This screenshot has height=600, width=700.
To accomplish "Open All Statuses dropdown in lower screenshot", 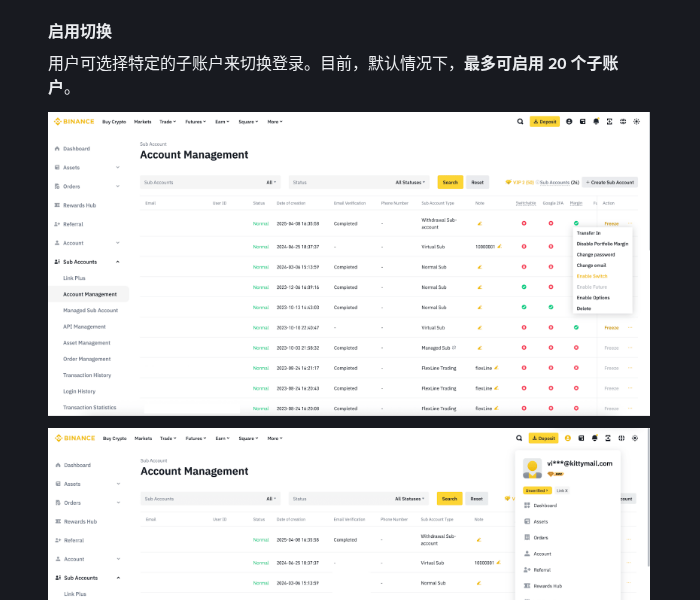I will pos(410,499).
